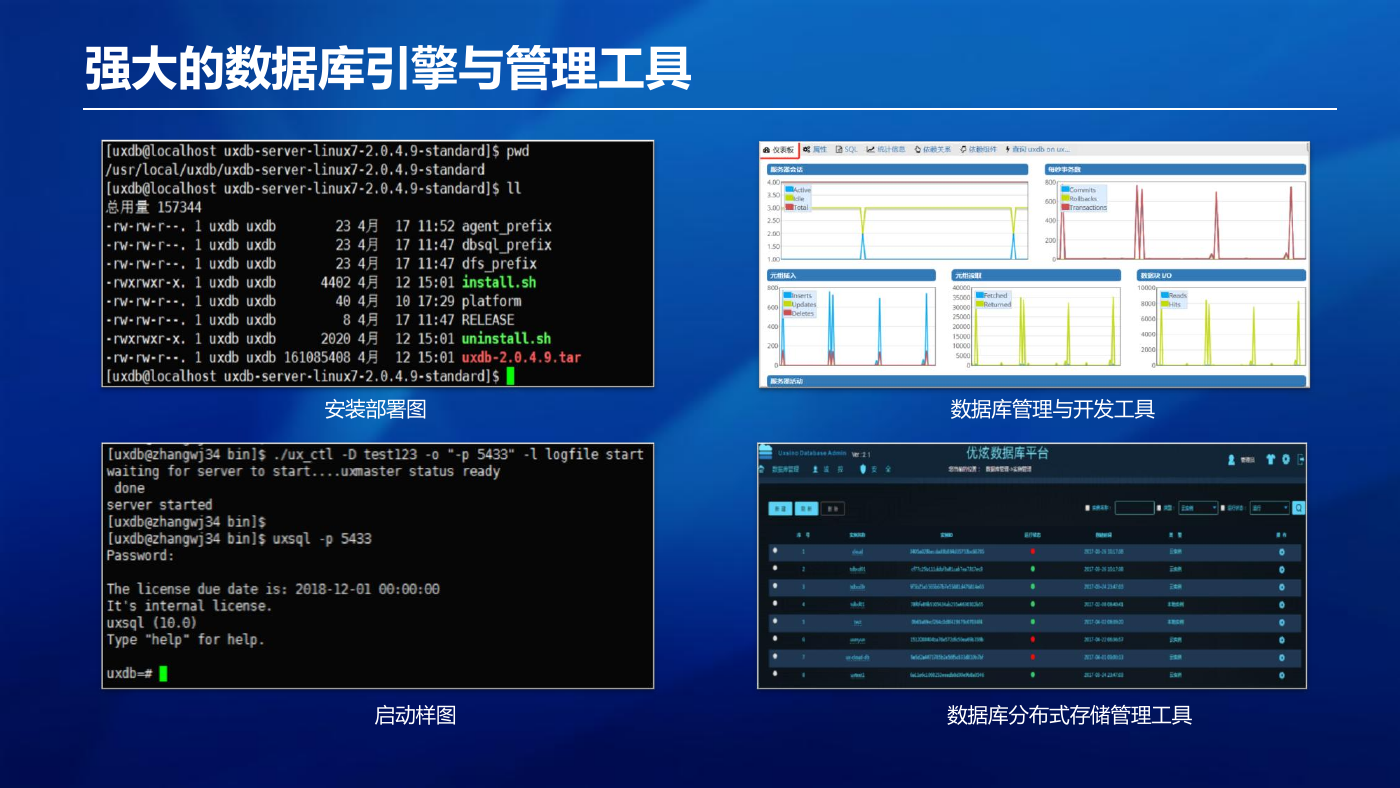Click the red status dot in row 1

(x=1032, y=551)
